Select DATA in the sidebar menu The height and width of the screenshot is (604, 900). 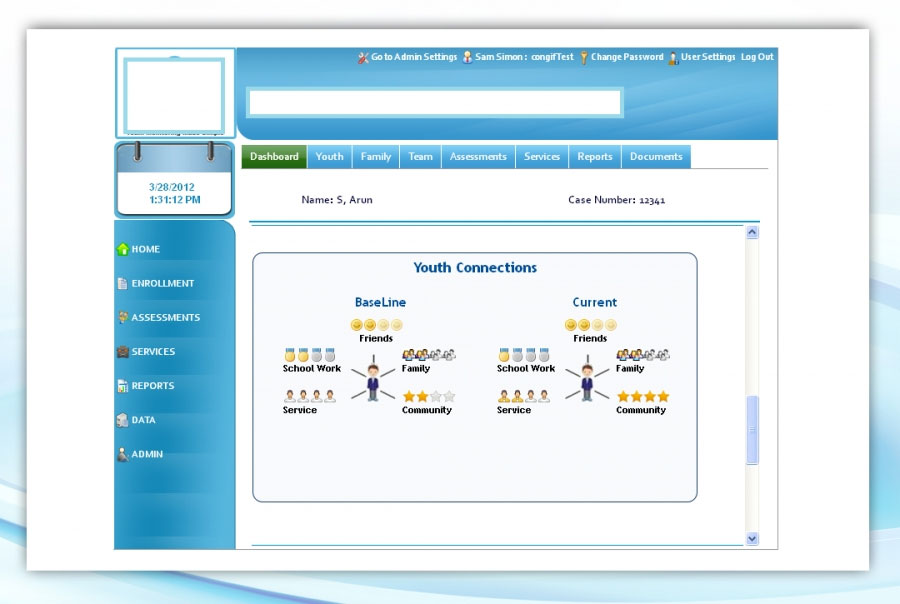143,420
